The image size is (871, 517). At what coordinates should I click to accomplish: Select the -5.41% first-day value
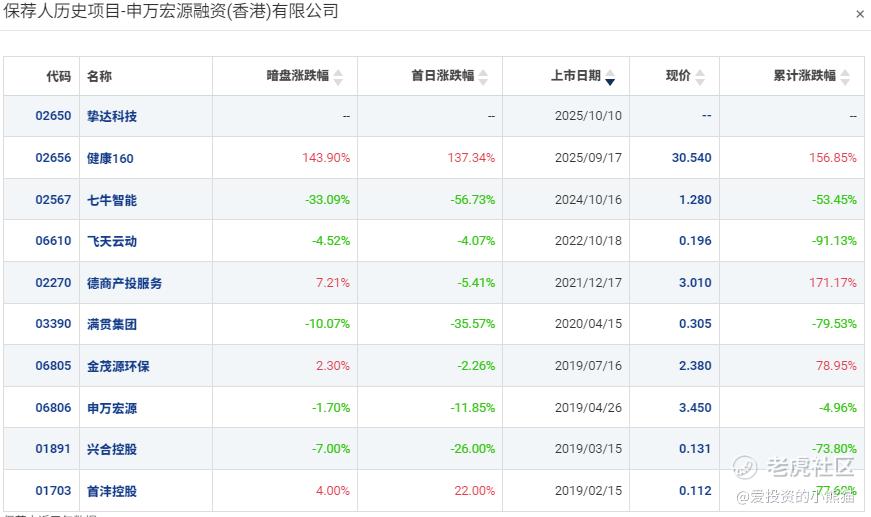[476, 283]
